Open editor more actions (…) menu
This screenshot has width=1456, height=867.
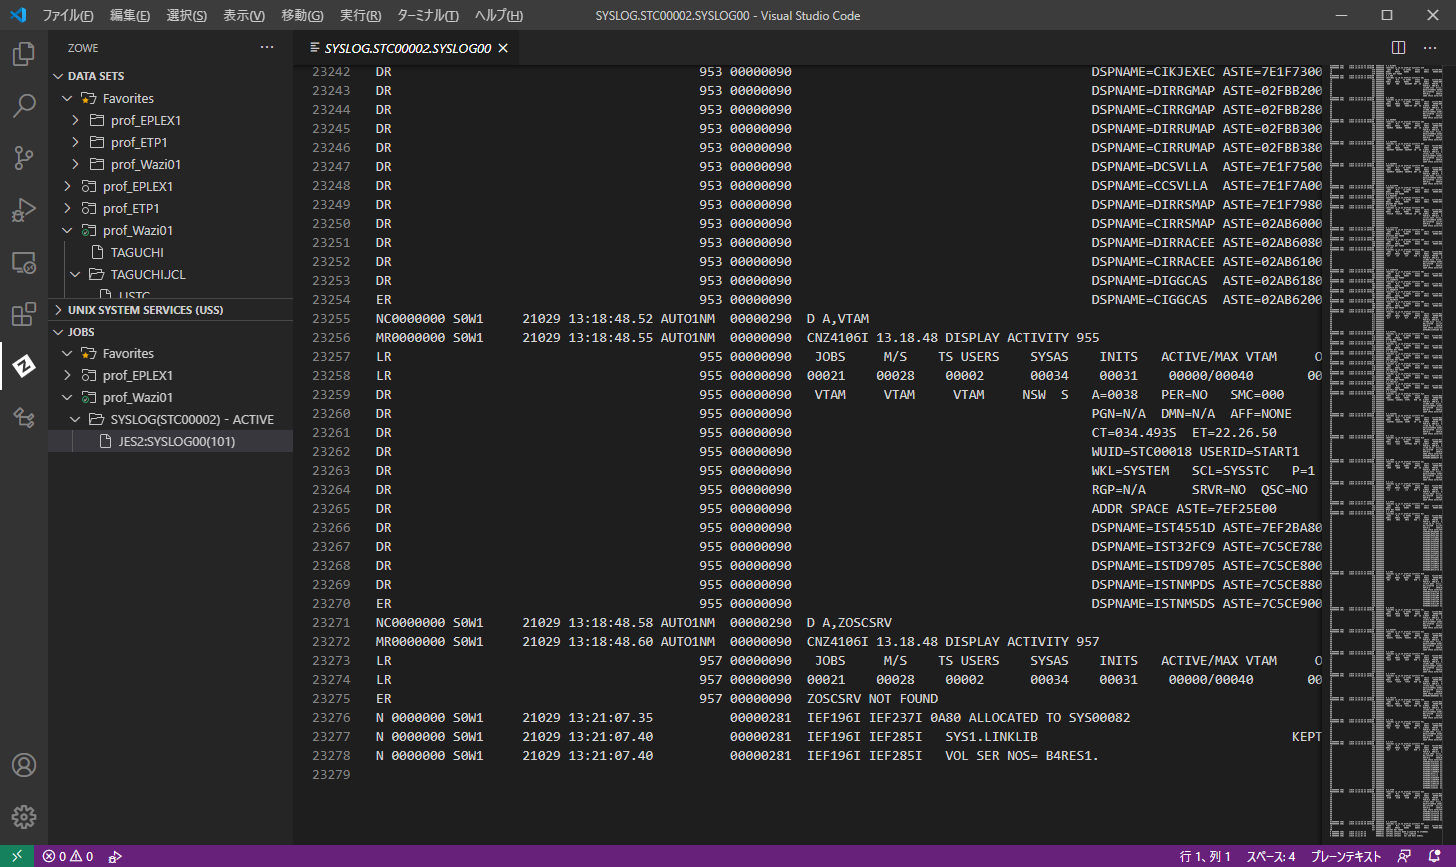click(1431, 47)
